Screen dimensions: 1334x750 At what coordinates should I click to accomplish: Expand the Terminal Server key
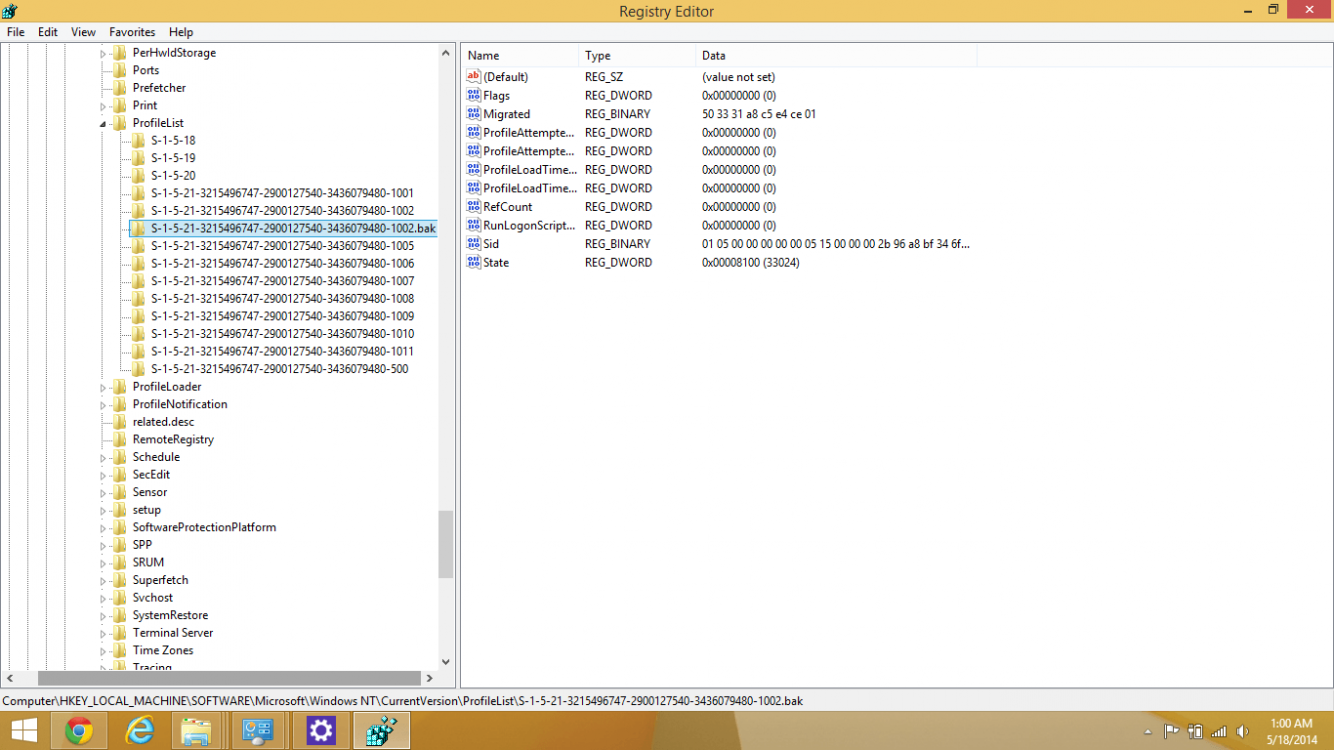coord(103,633)
